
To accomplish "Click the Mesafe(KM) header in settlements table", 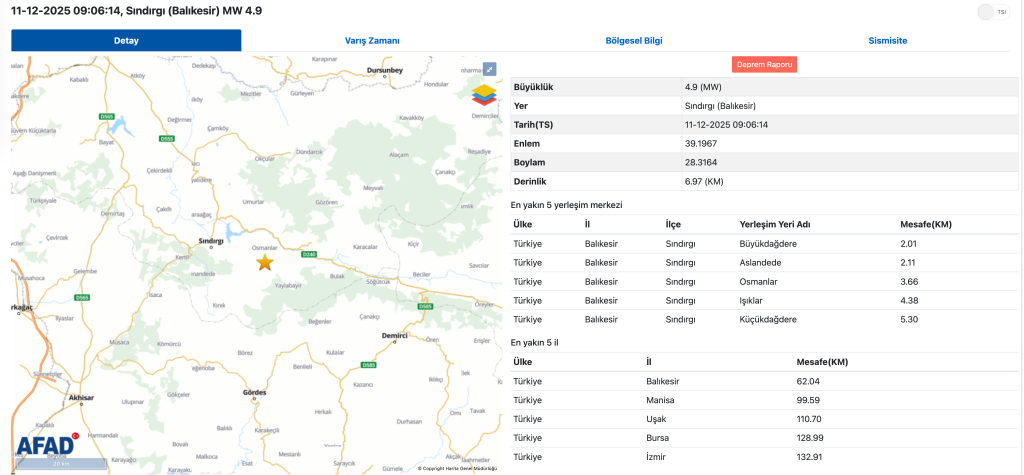I will (x=927, y=224).
